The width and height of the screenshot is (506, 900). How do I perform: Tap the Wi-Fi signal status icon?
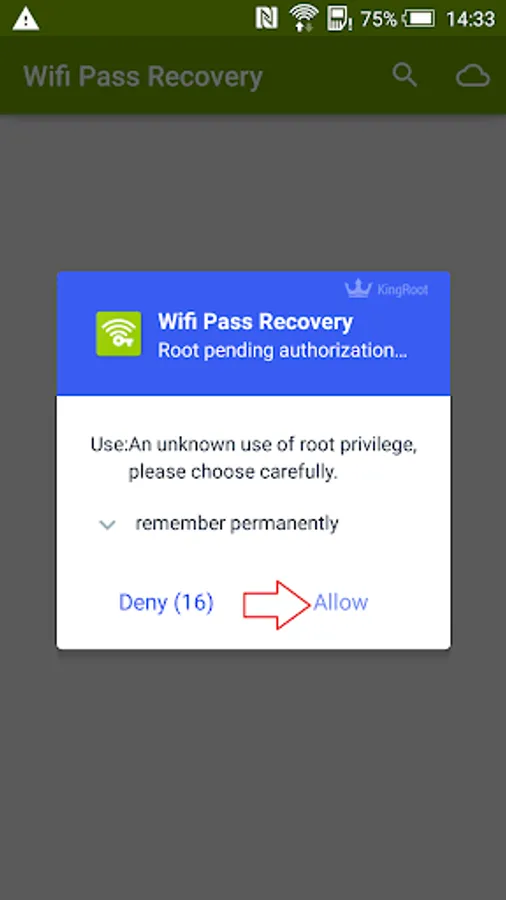pos(304,18)
